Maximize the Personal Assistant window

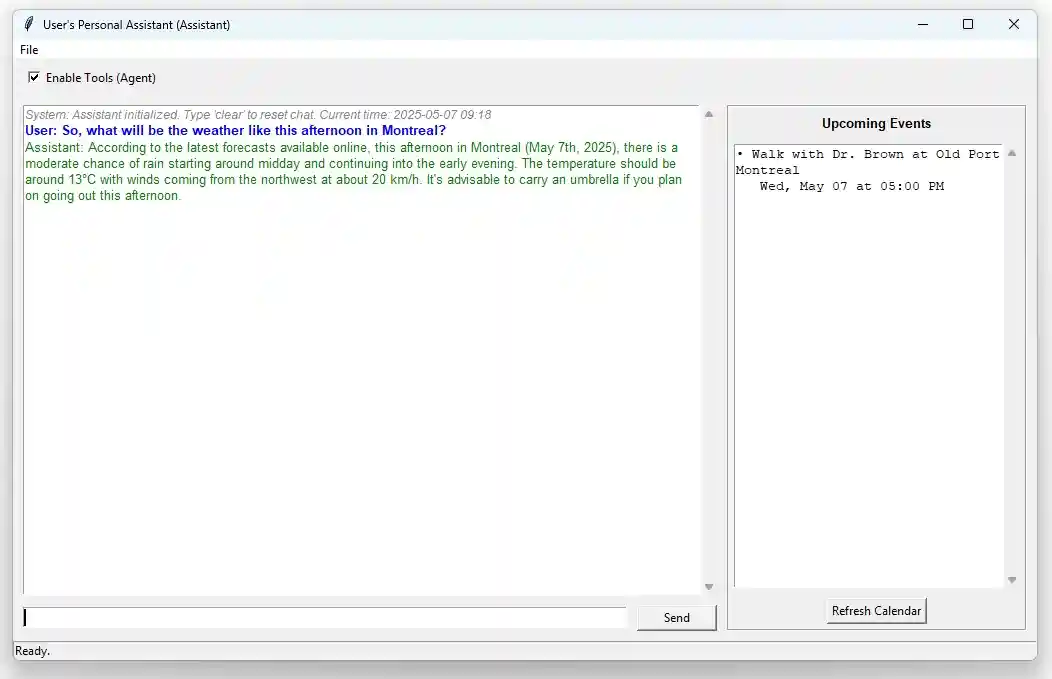968,23
